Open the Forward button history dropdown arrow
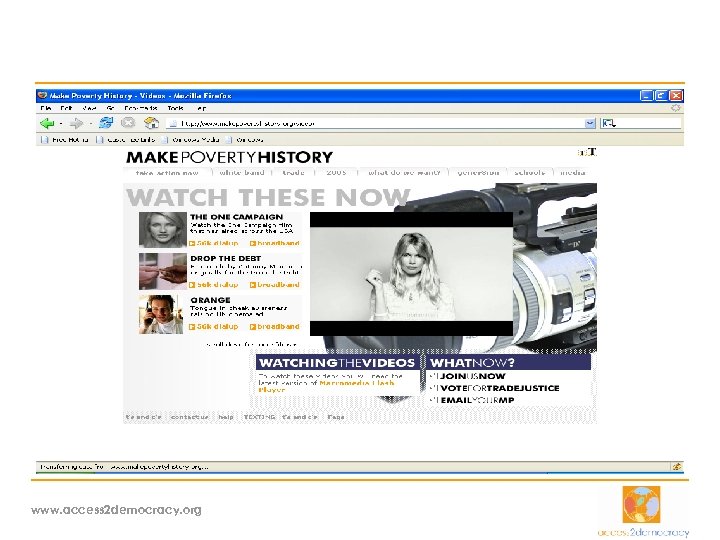This screenshot has height=540, width=720. point(90,124)
